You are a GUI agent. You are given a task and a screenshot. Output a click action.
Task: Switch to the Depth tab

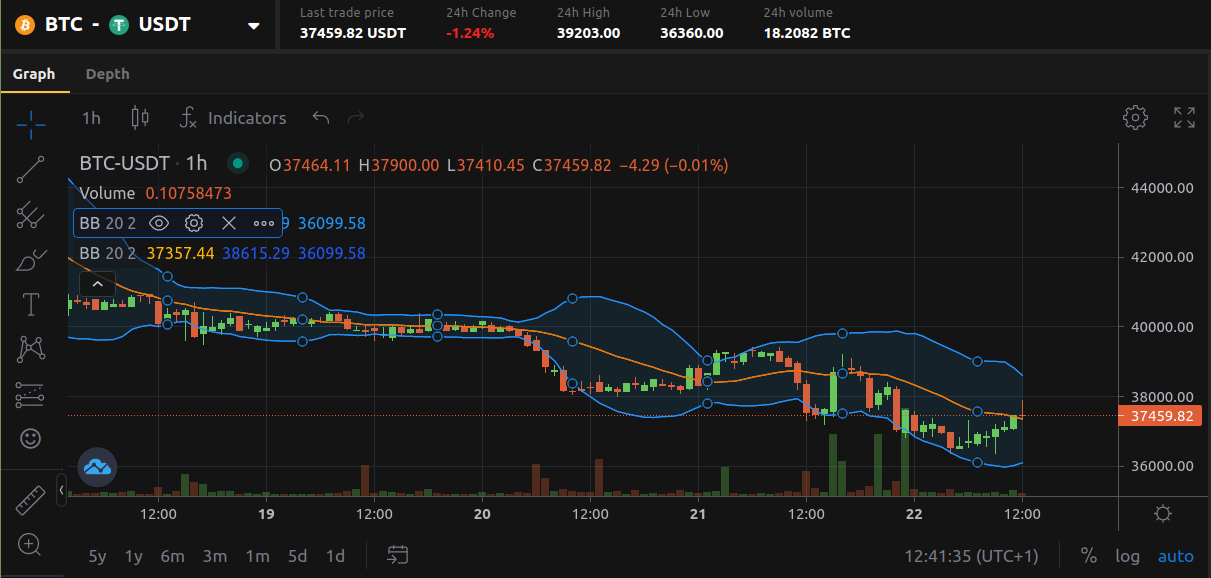coord(107,73)
